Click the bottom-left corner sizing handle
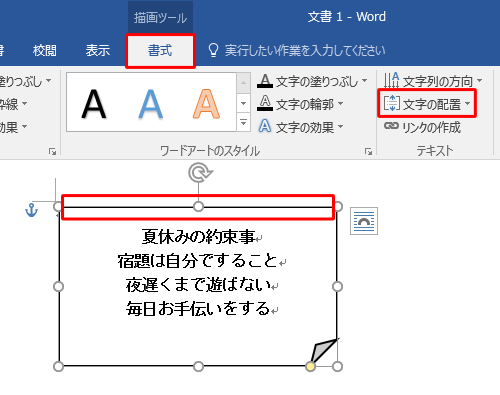 (x=59, y=367)
